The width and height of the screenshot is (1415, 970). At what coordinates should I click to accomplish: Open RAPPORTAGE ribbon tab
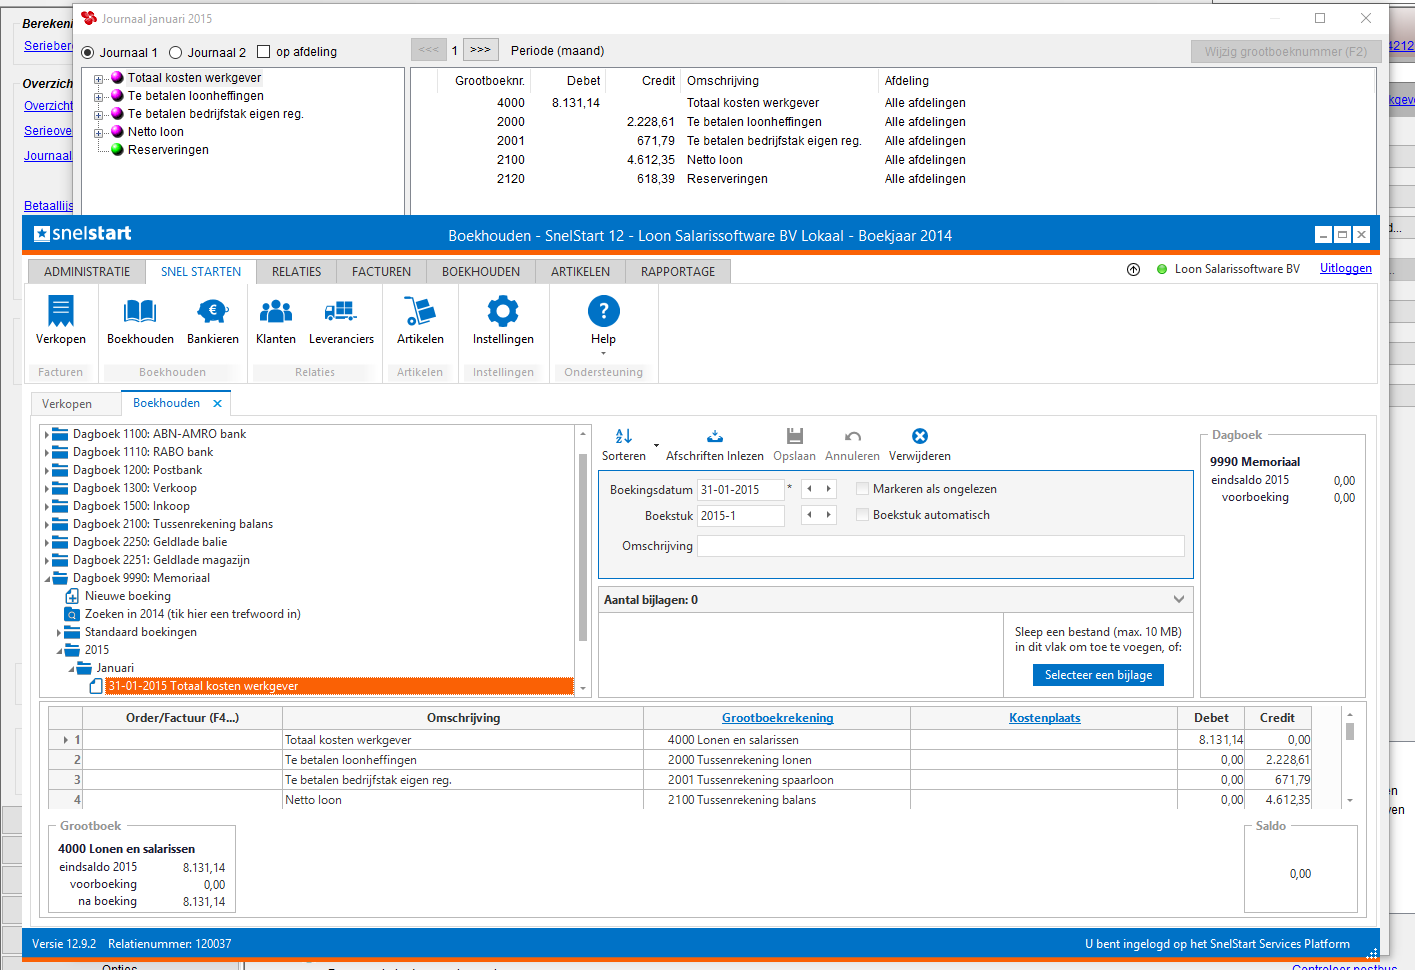(x=678, y=272)
